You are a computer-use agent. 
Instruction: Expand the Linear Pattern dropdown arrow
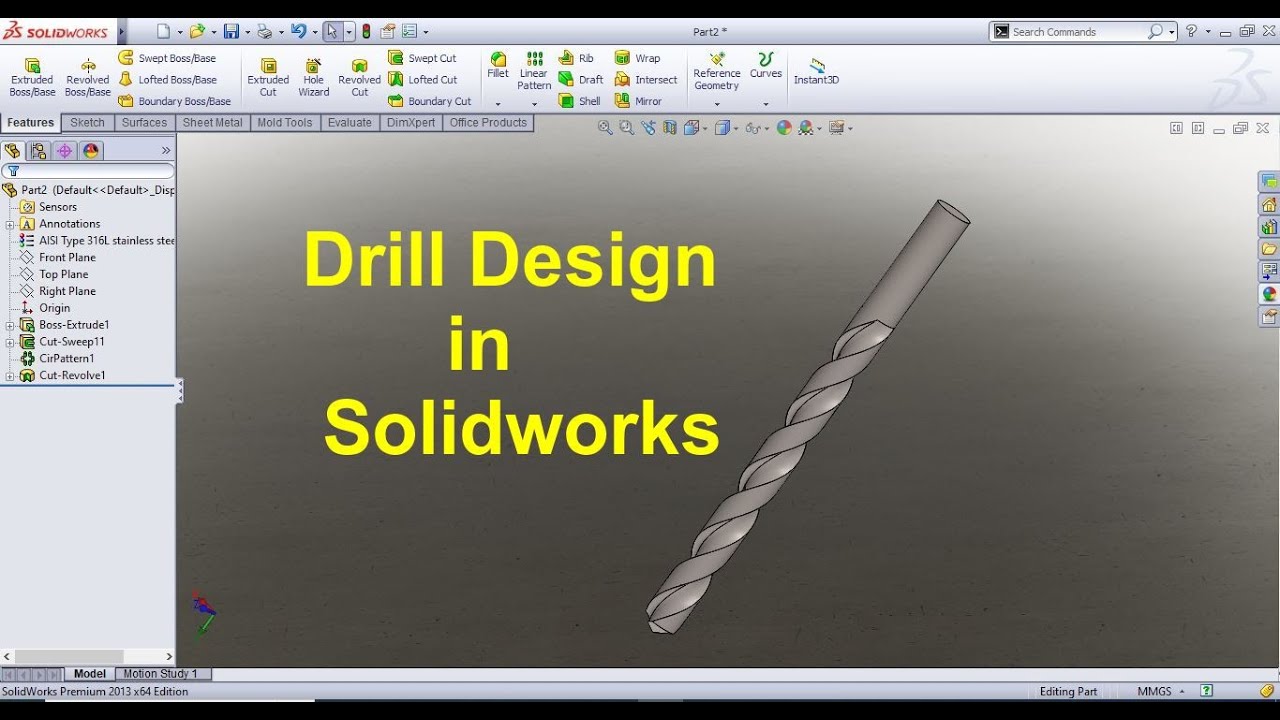534,104
